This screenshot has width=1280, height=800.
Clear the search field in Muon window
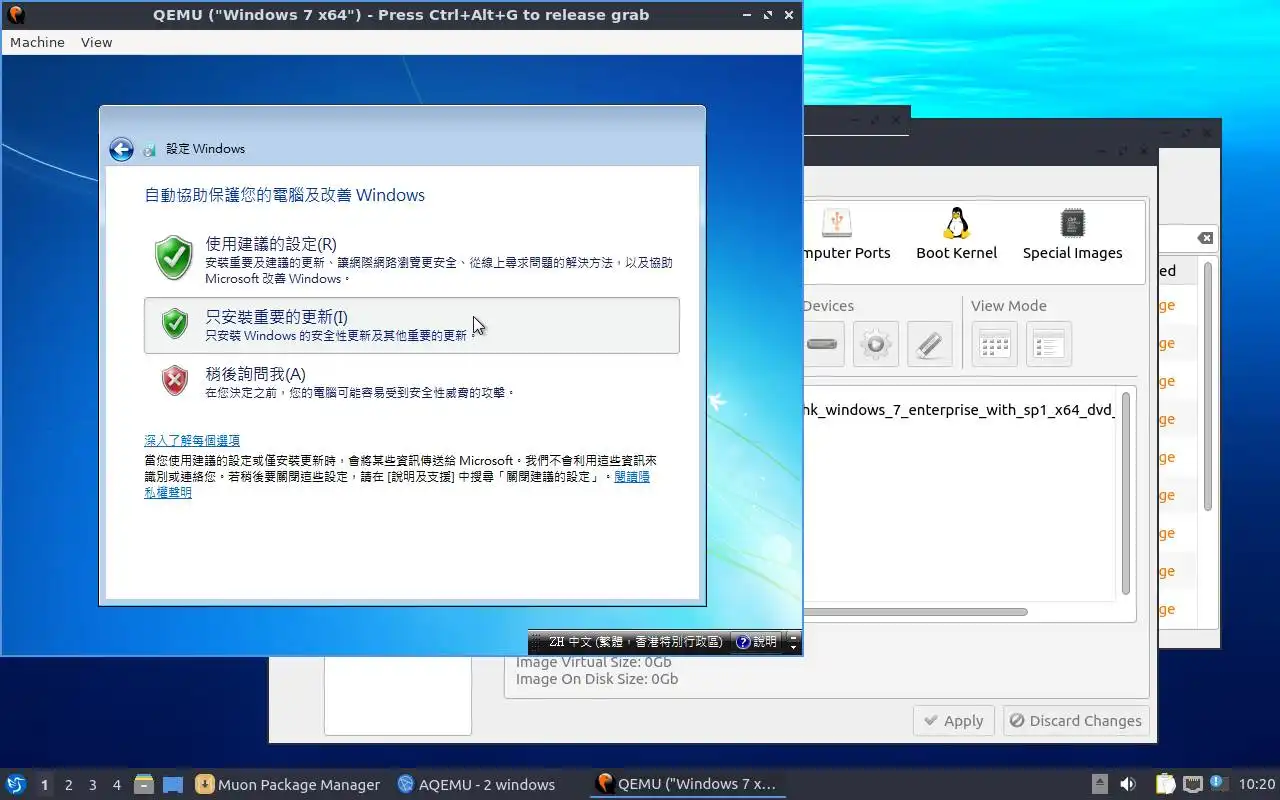(1205, 238)
